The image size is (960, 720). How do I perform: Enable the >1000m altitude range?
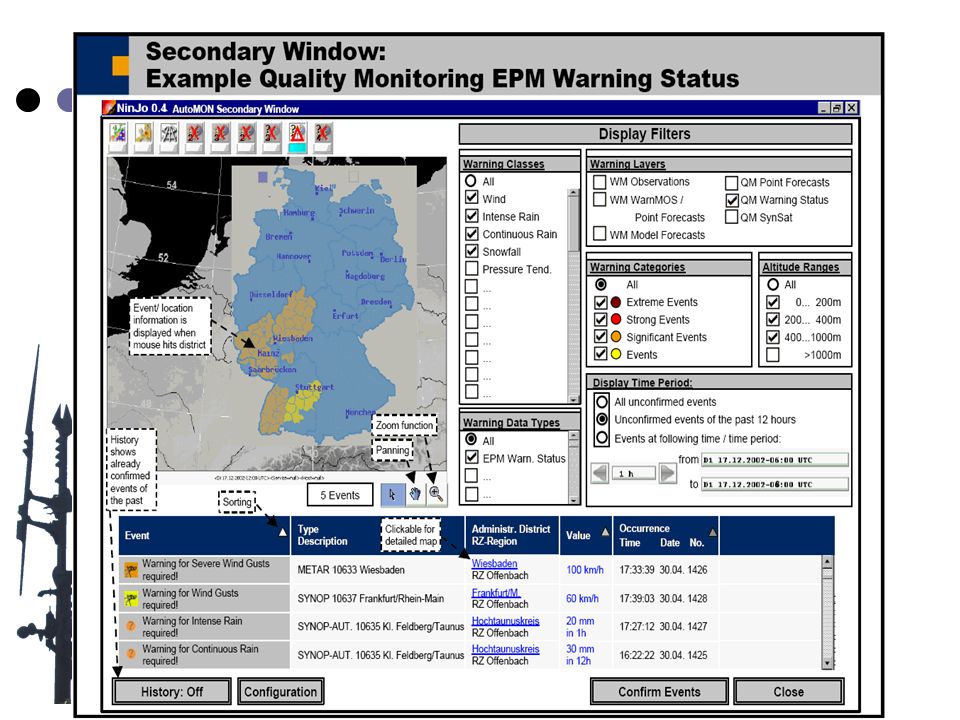pyautogui.click(x=773, y=354)
